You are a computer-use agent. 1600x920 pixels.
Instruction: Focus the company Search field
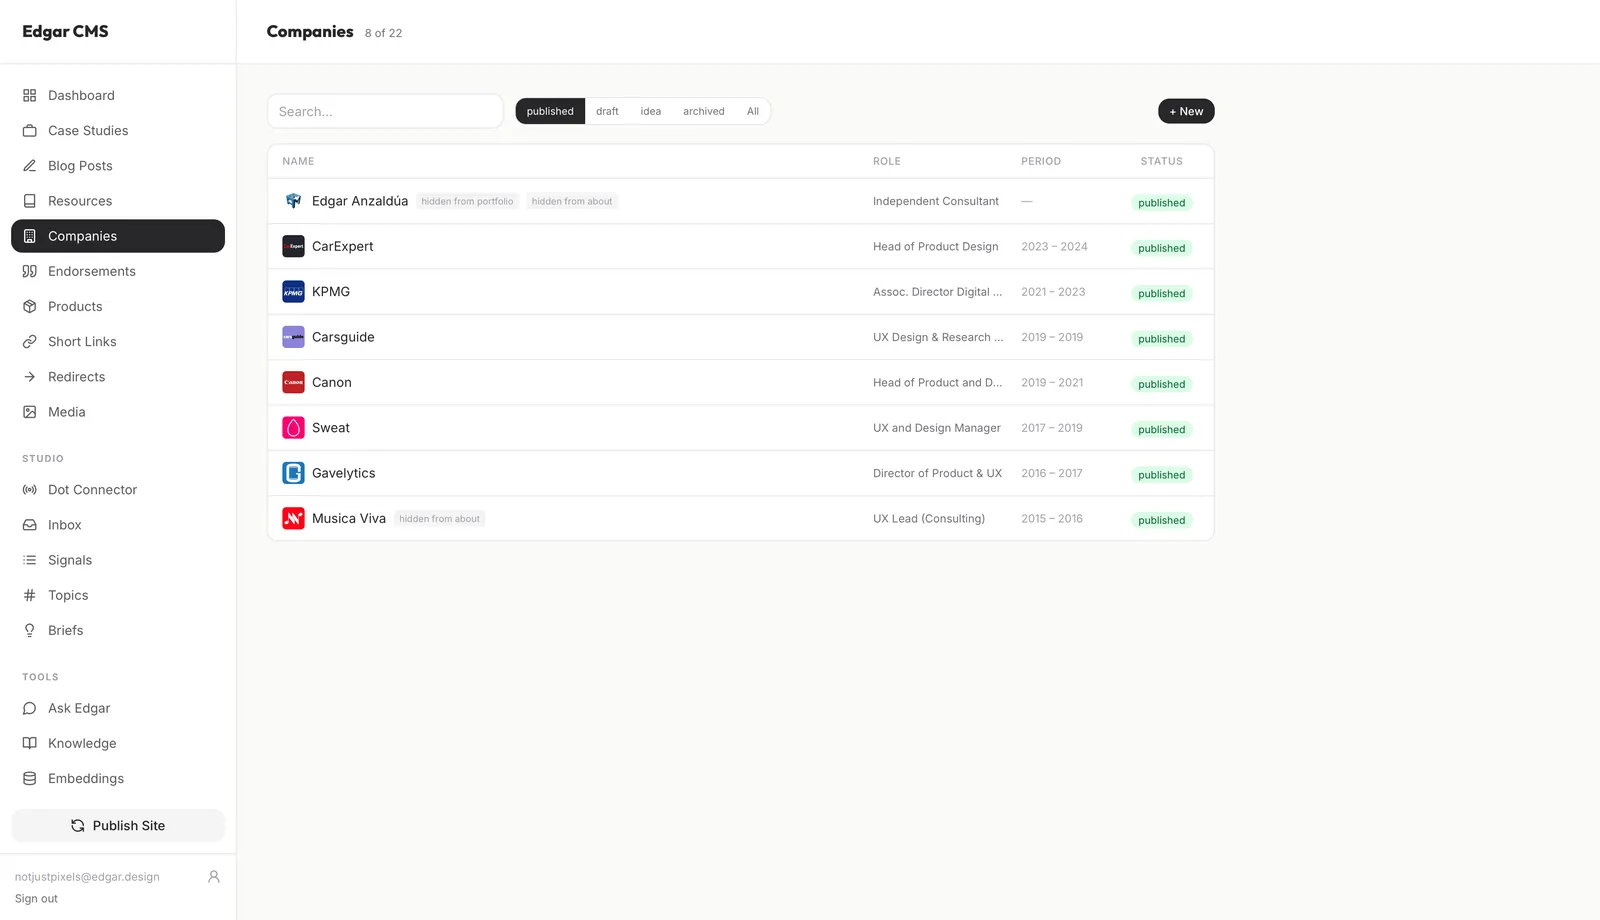tap(385, 111)
